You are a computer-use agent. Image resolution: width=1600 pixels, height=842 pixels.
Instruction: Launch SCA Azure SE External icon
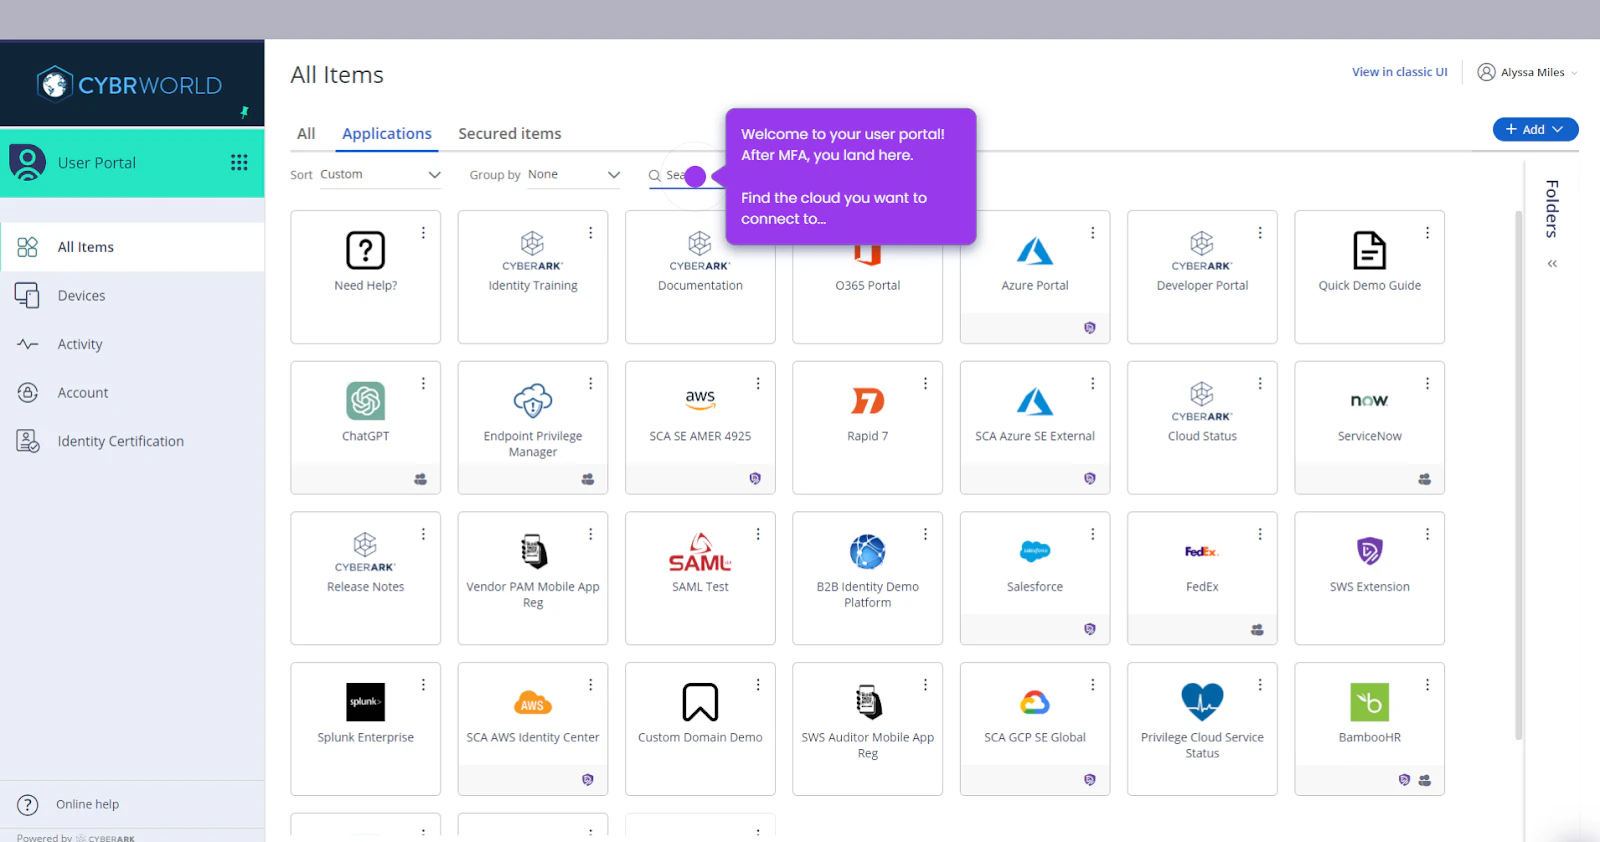(x=1035, y=401)
